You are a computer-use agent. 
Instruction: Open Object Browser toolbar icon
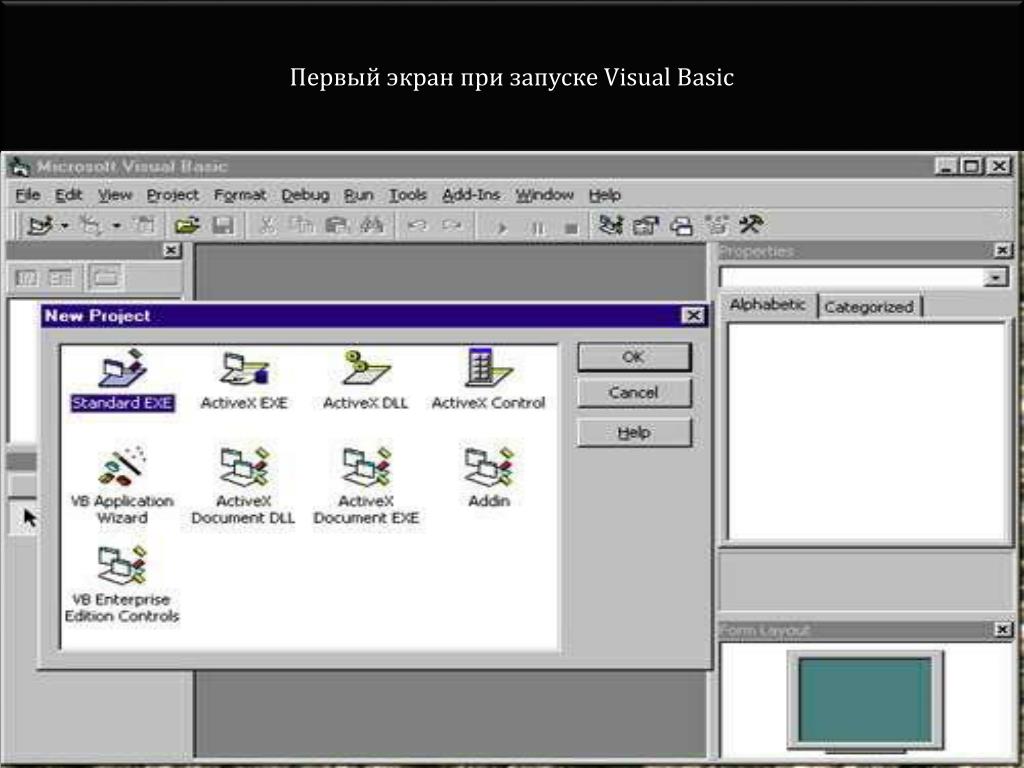(717, 226)
